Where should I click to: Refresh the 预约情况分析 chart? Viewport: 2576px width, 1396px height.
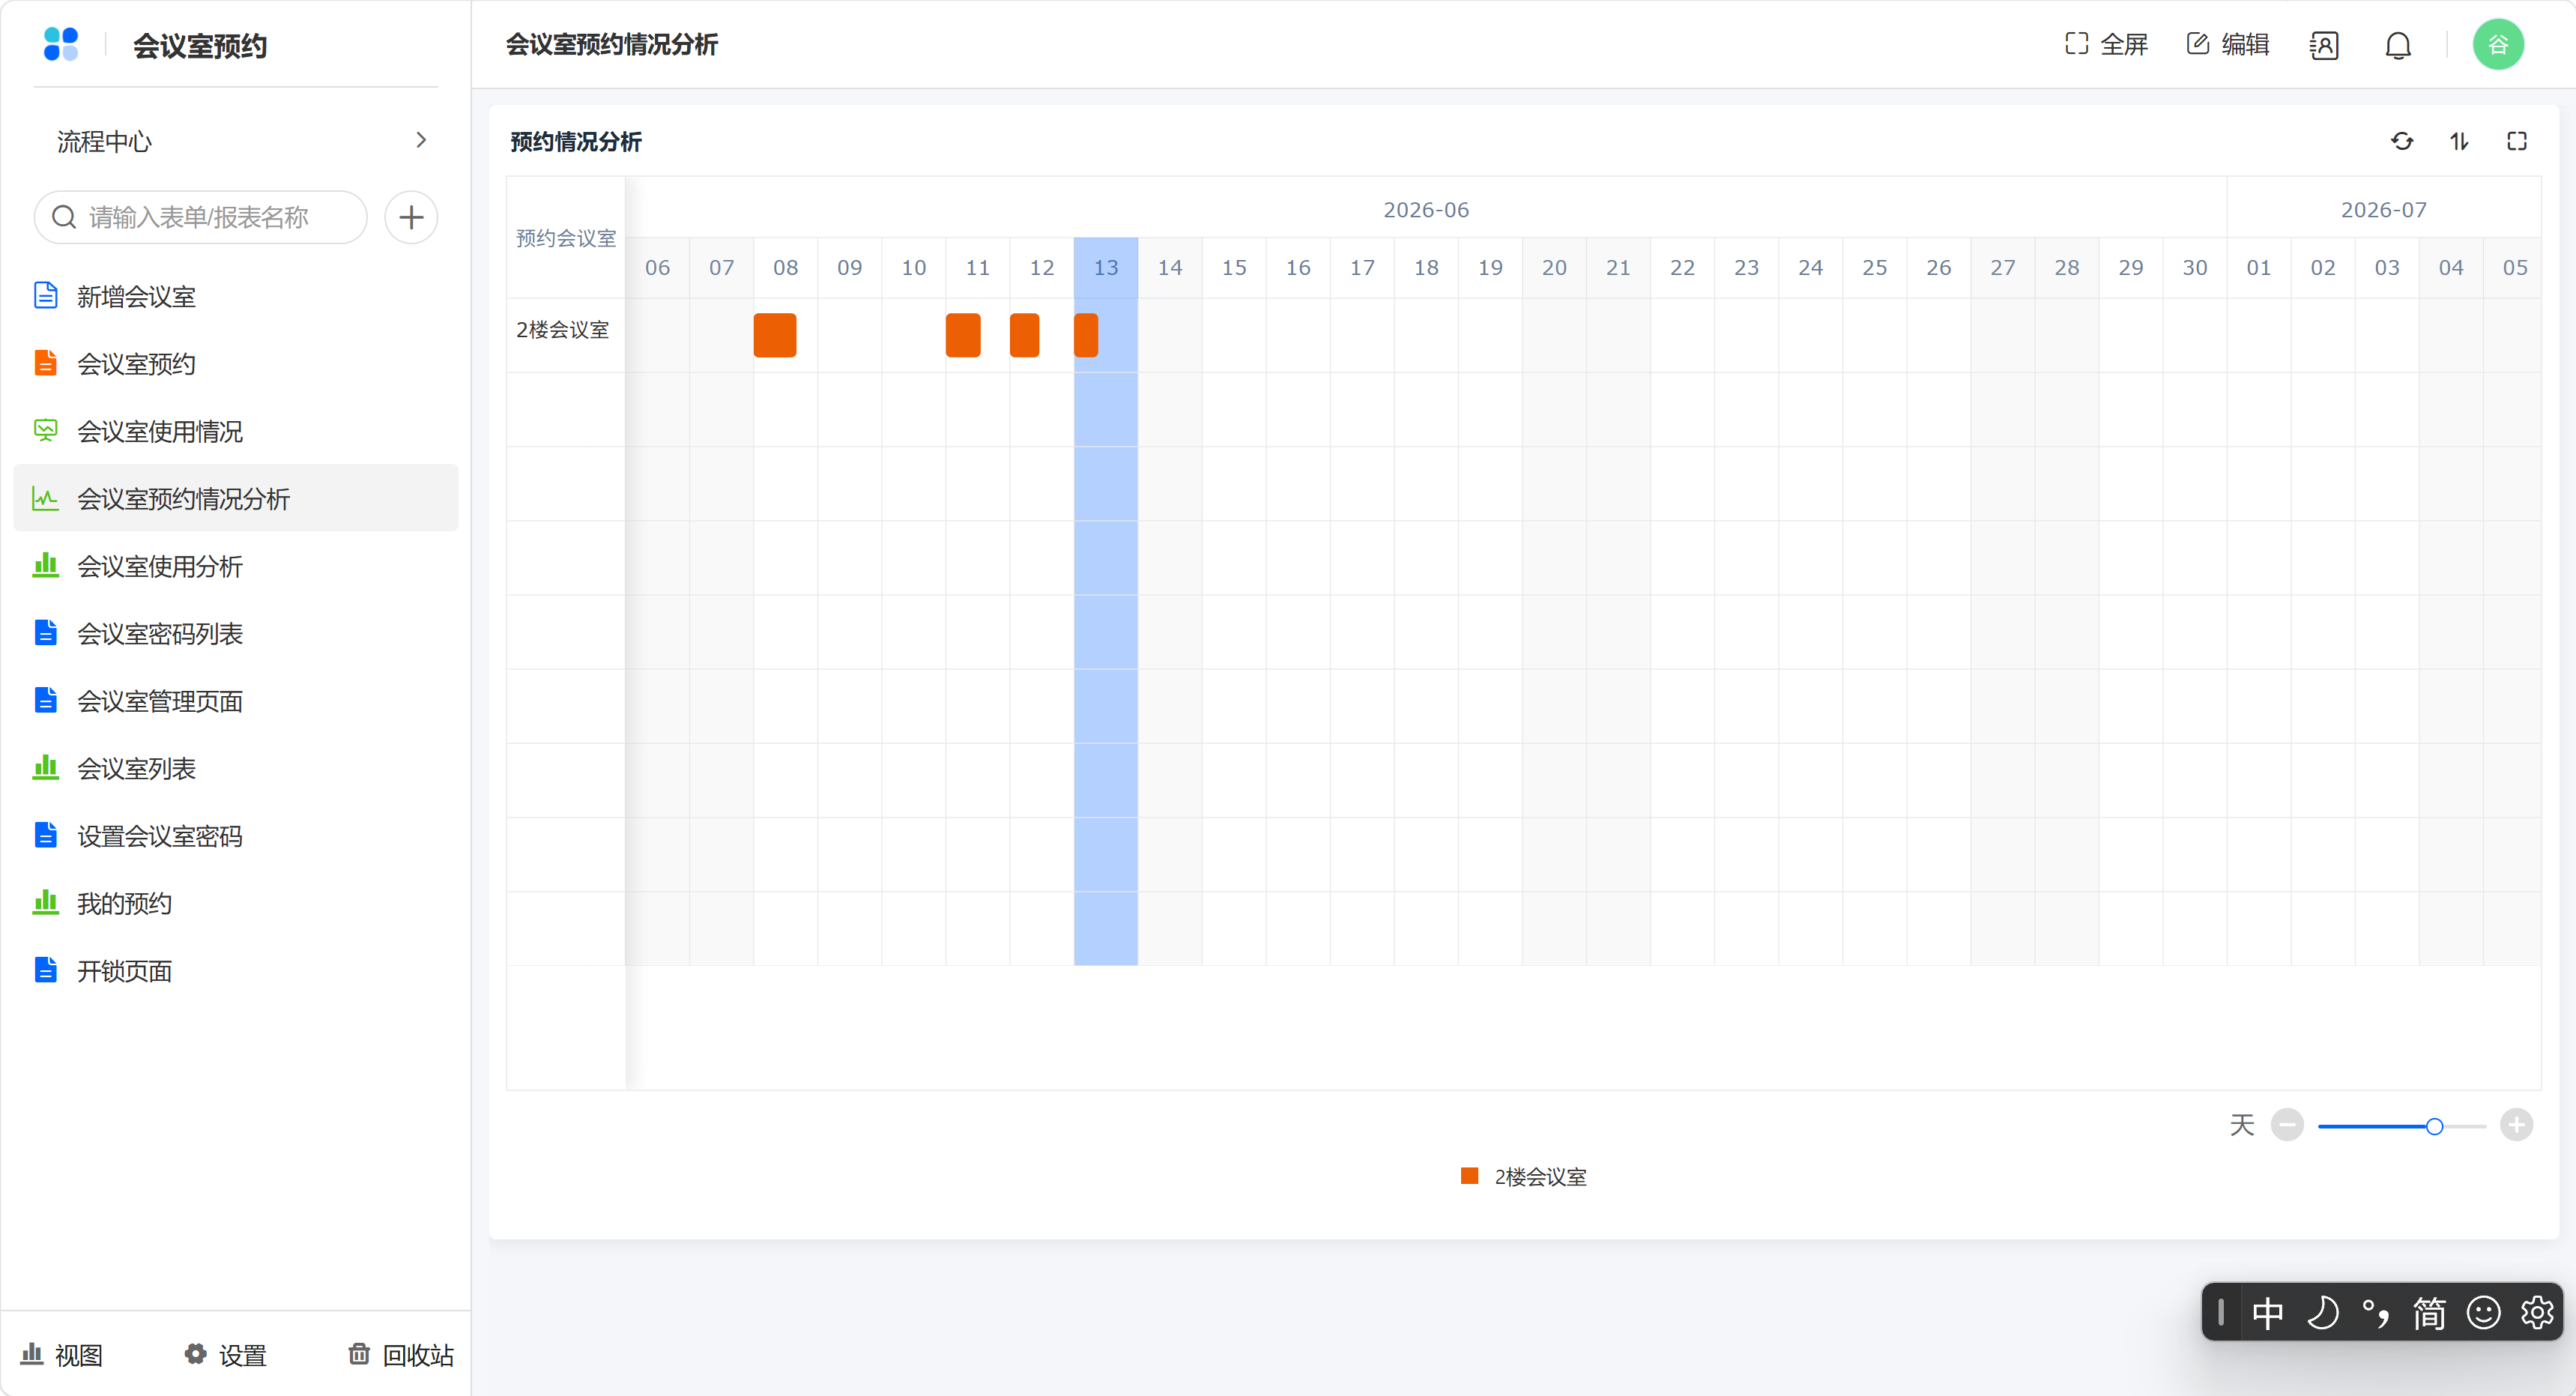pyautogui.click(x=2402, y=141)
